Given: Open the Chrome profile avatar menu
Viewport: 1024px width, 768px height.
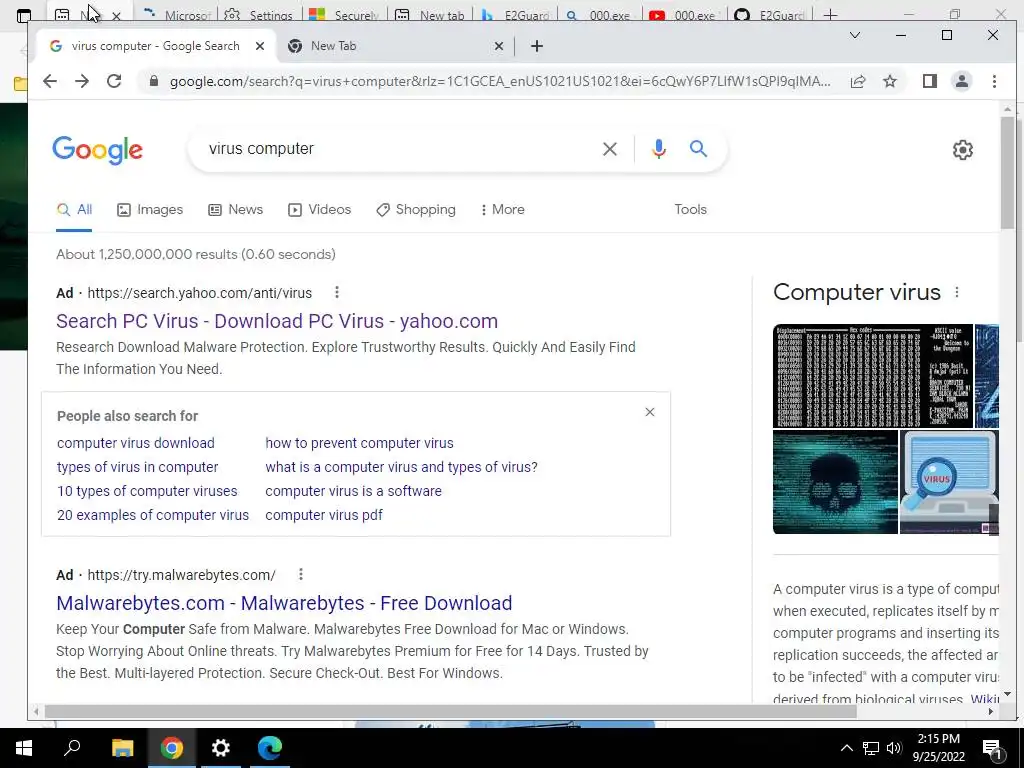Looking at the screenshot, I should point(962,81).
